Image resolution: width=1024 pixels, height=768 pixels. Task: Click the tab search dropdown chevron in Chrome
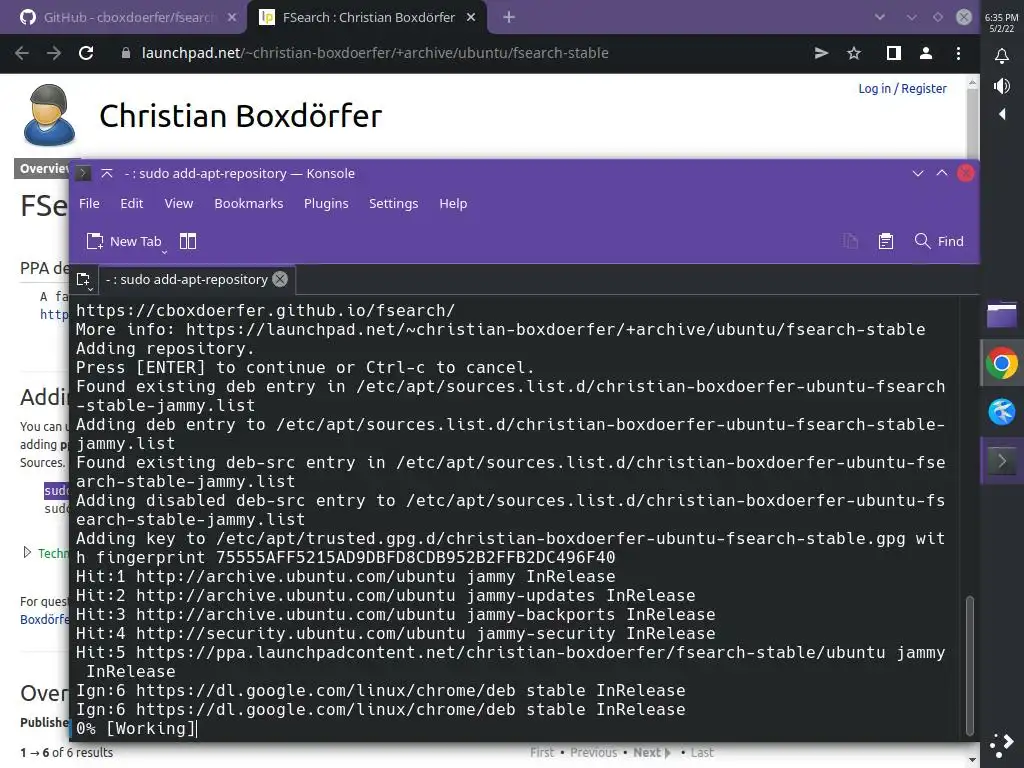coord(880,18)
